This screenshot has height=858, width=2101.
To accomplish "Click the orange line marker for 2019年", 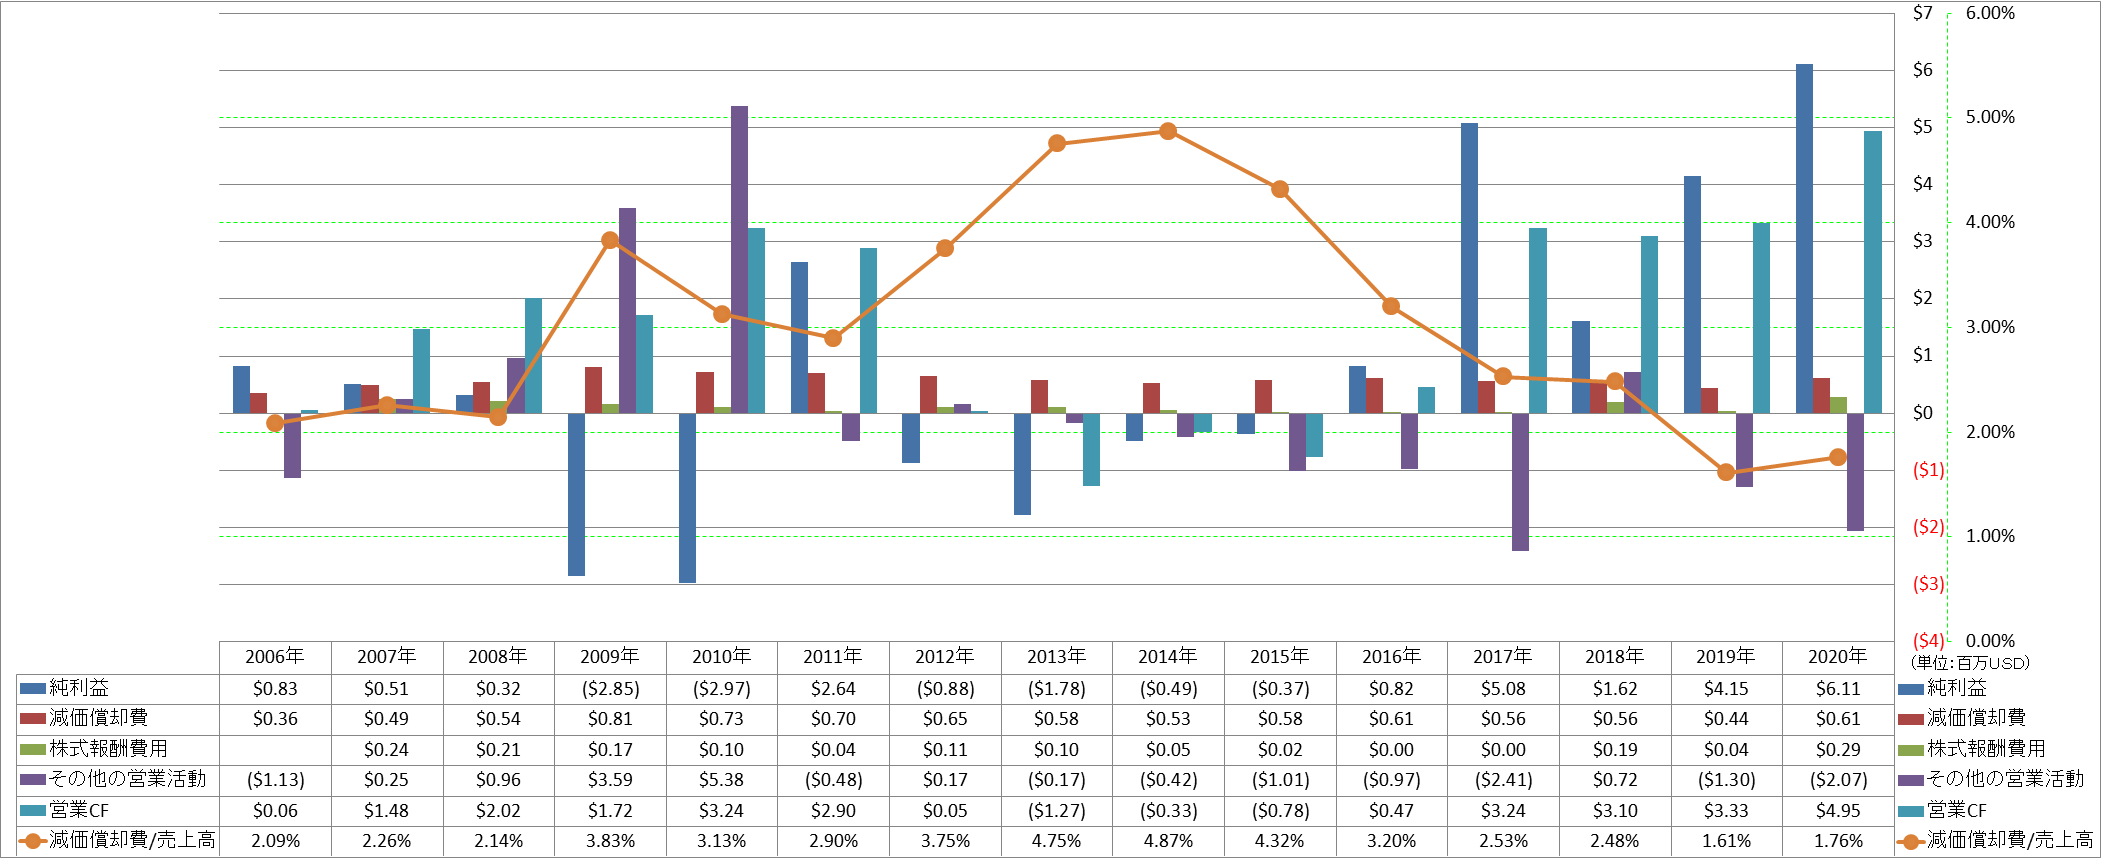I will pyautogui.click(x=1726, y=472).
